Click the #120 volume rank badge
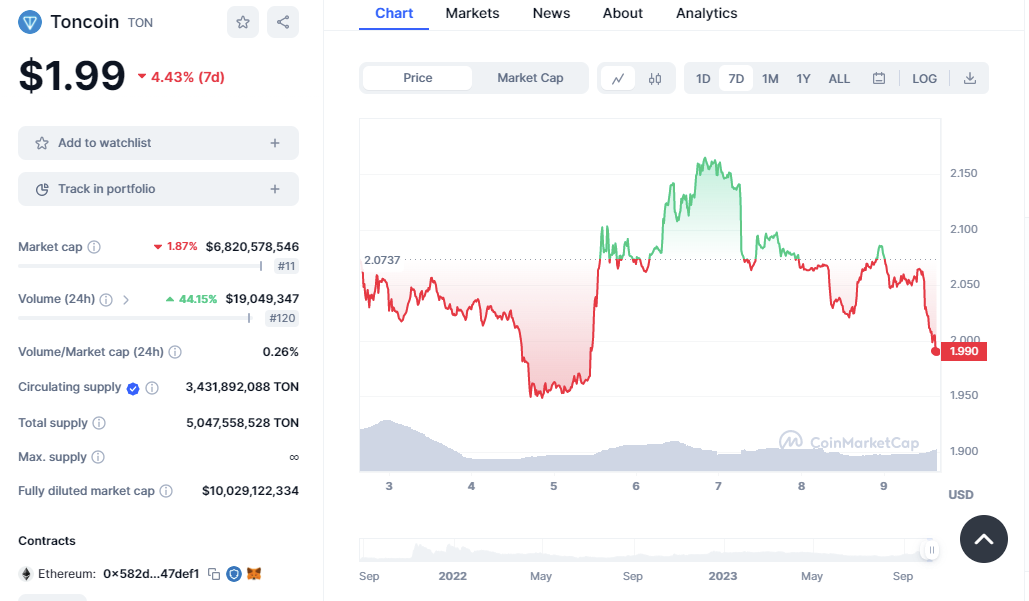1029x601 pixels. 282,318
